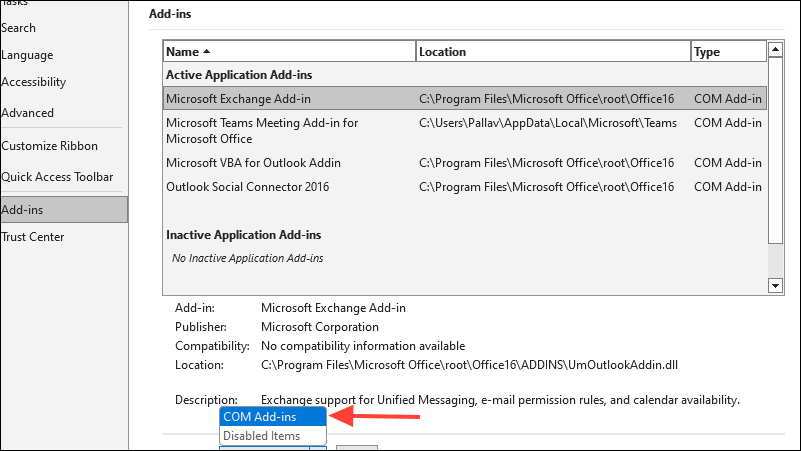The height and width of the screenshot is (451, 801).
Task: Select the Add-ins category
Action: pyautogui.click(x=64, y=210)
